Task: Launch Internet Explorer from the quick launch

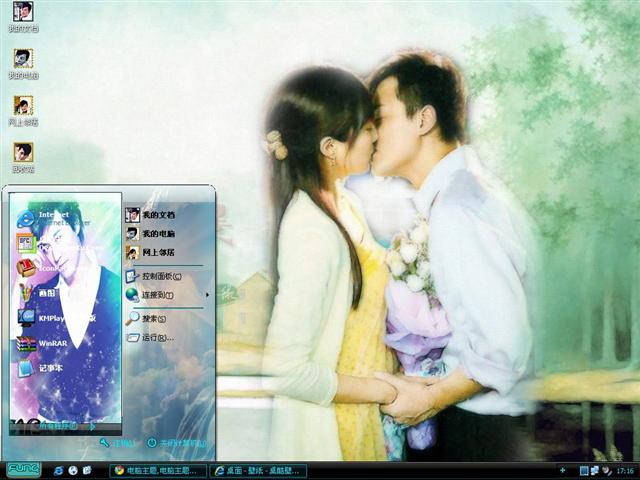Action: (59, 471)
